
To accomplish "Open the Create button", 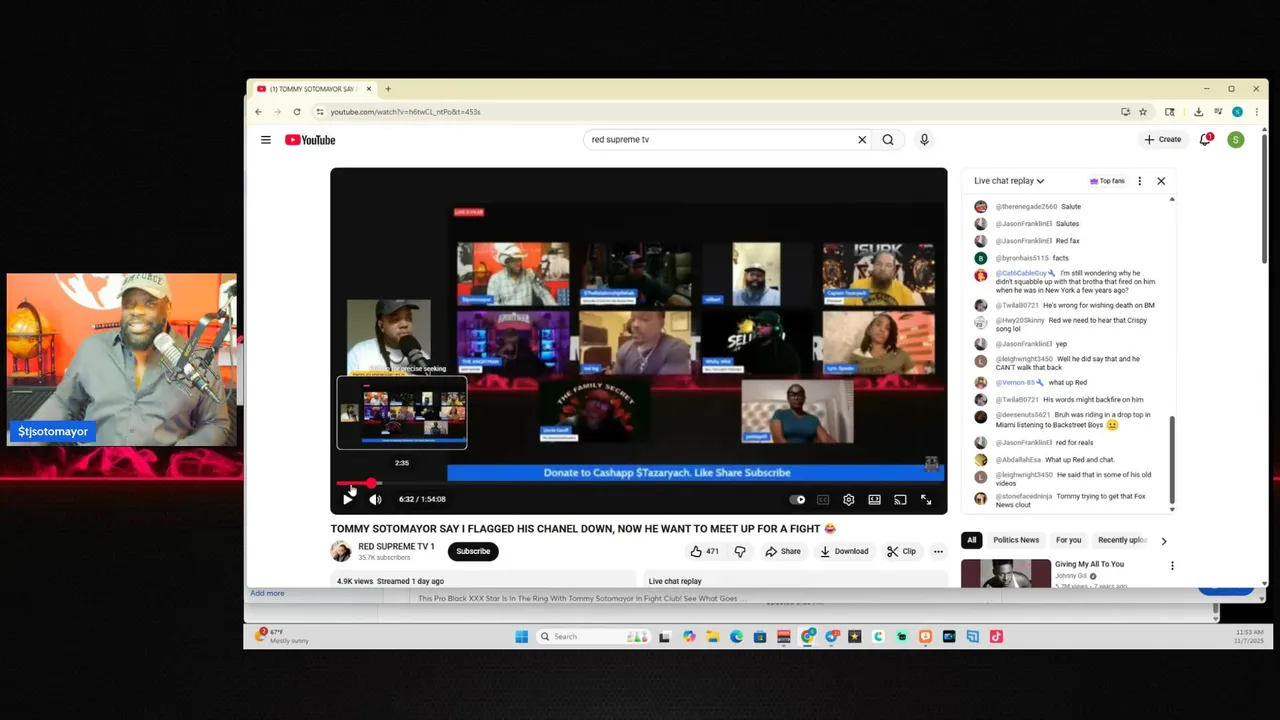I will (x=1163, y=140).
